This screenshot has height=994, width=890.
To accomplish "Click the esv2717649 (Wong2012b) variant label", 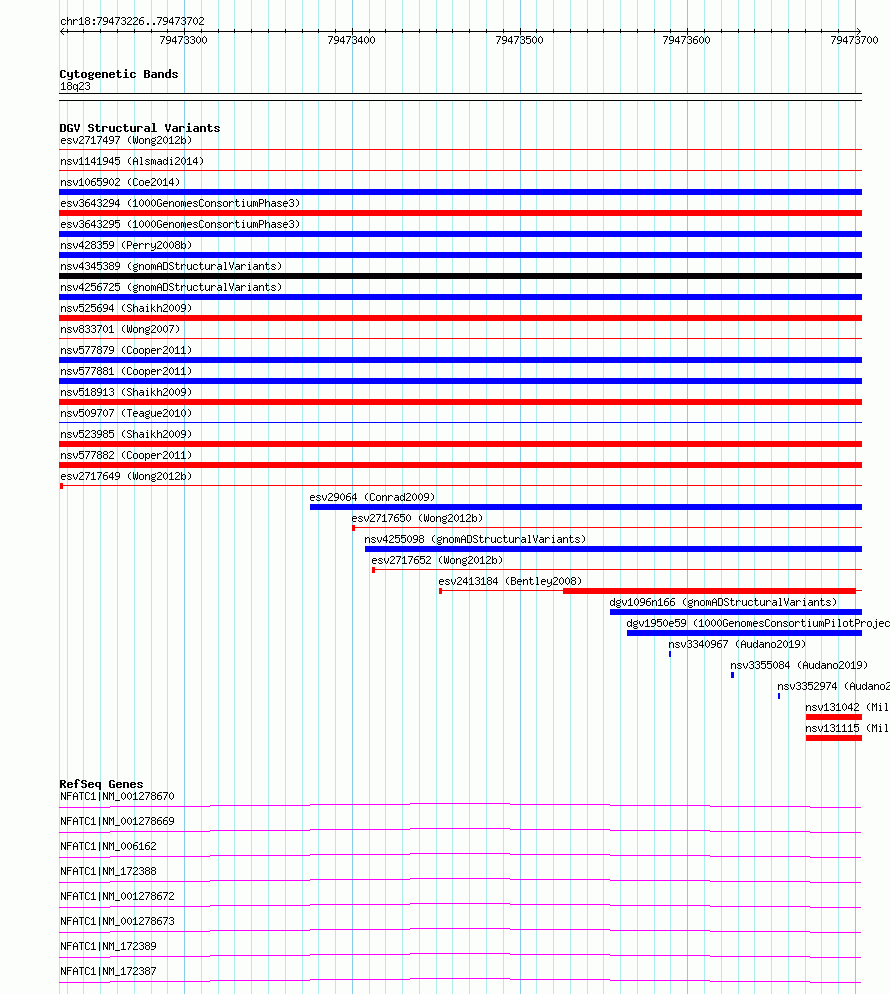I will [x=126, y=475].
